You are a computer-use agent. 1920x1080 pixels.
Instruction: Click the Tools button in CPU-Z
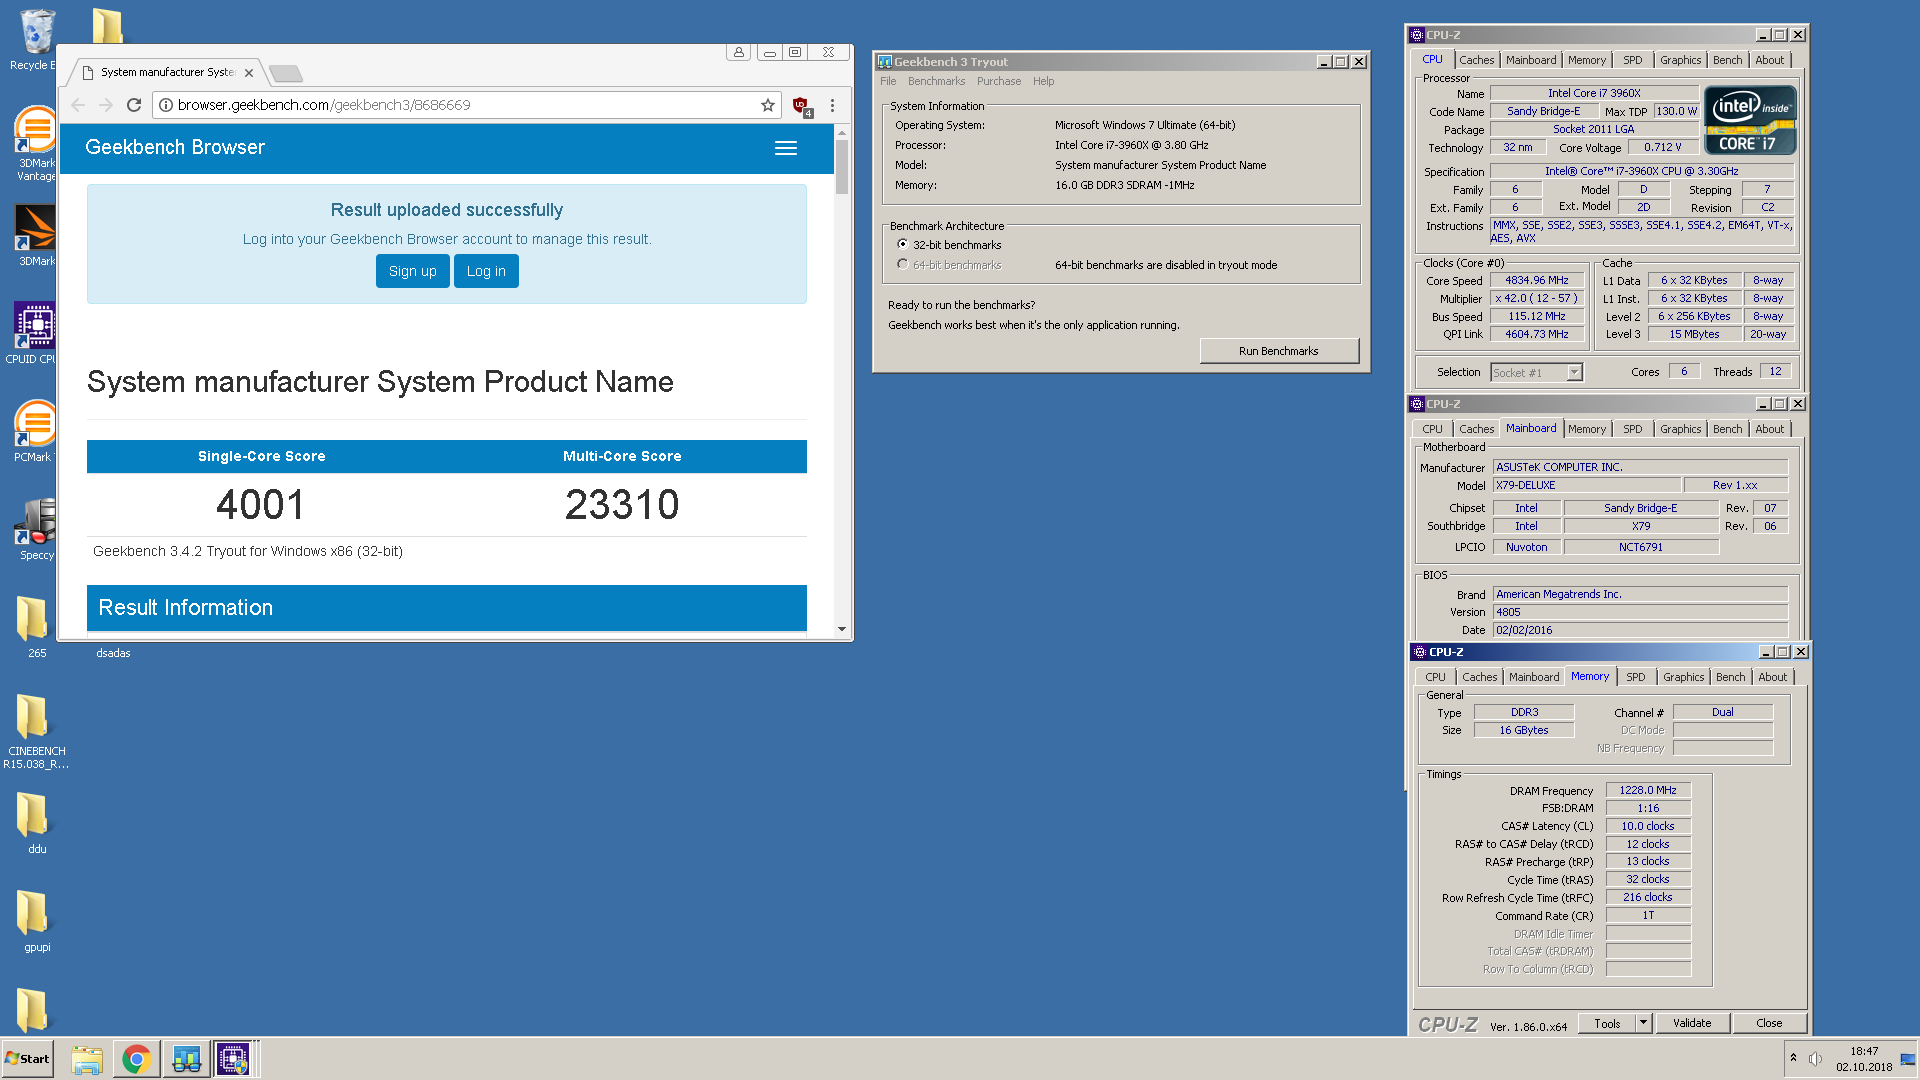[1607, 1023]
